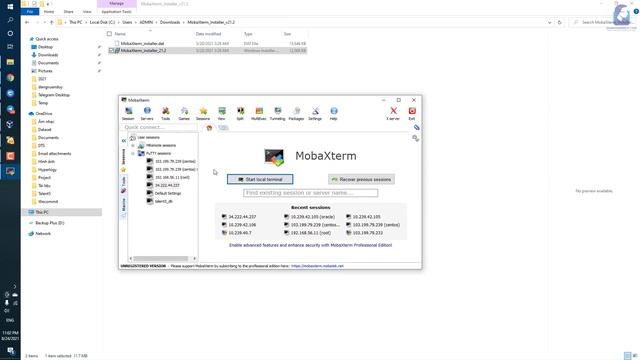
Task: Open the mobaxterm.mobatek.net link in the status bar
Action: pyautogui.click(x=317, y=266)
